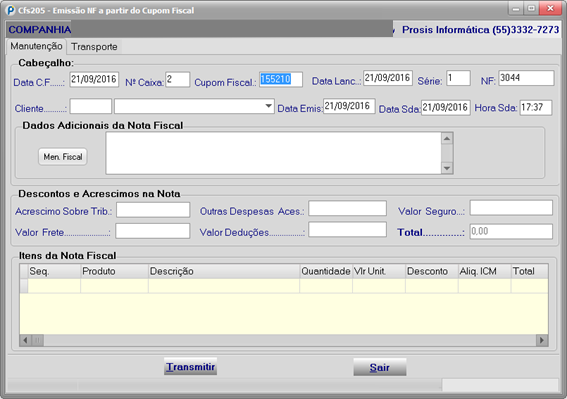Viewport: 567px width, 399px height.
Task: Click the Outras Despesas Aces. field
Action: (x=348, y=209)
